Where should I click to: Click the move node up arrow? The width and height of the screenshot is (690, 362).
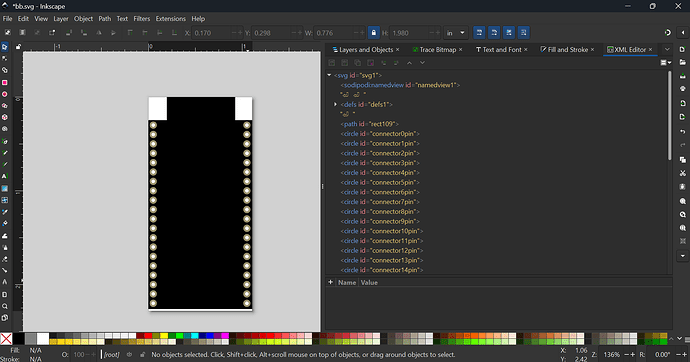coord(409,63)
